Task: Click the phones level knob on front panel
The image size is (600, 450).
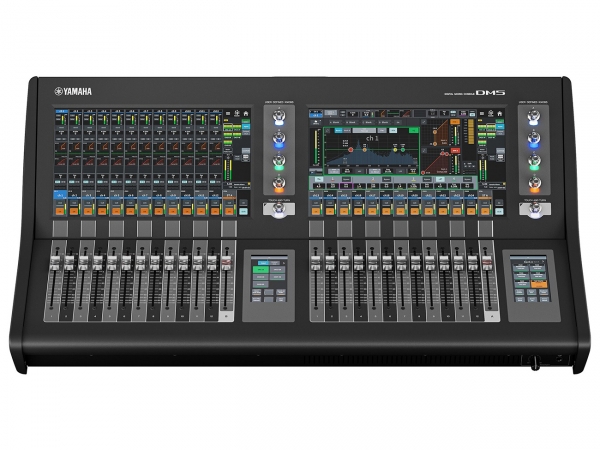Action: coord(535,362)
